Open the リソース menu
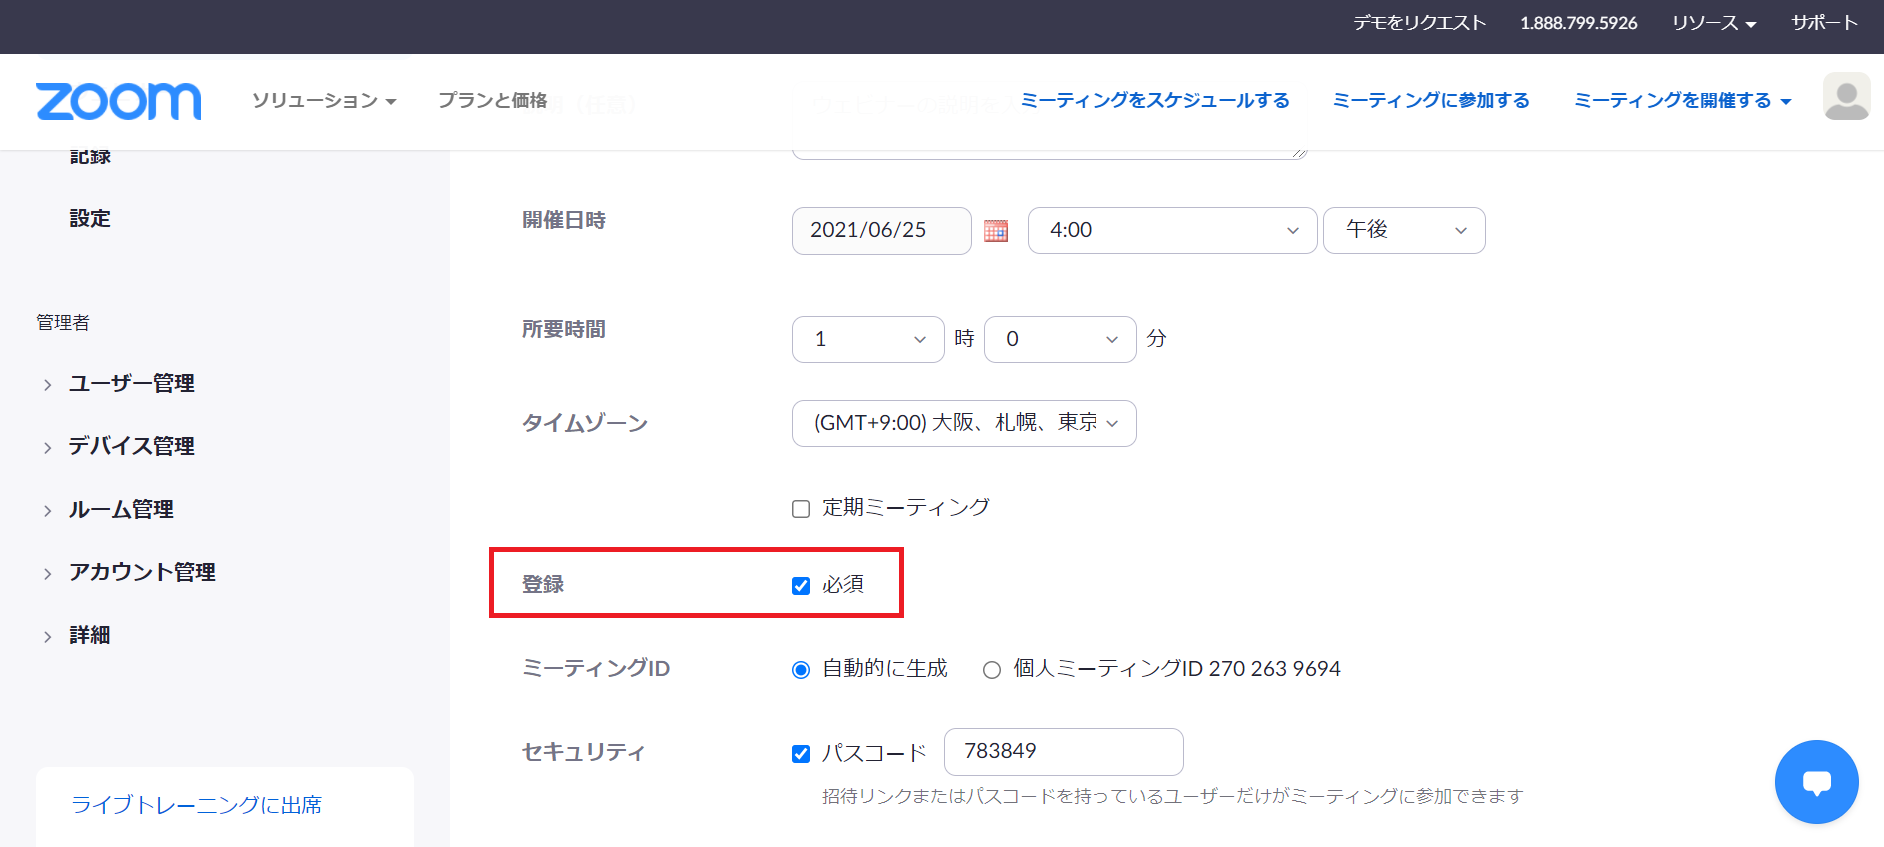 [x=1713, y=23]
